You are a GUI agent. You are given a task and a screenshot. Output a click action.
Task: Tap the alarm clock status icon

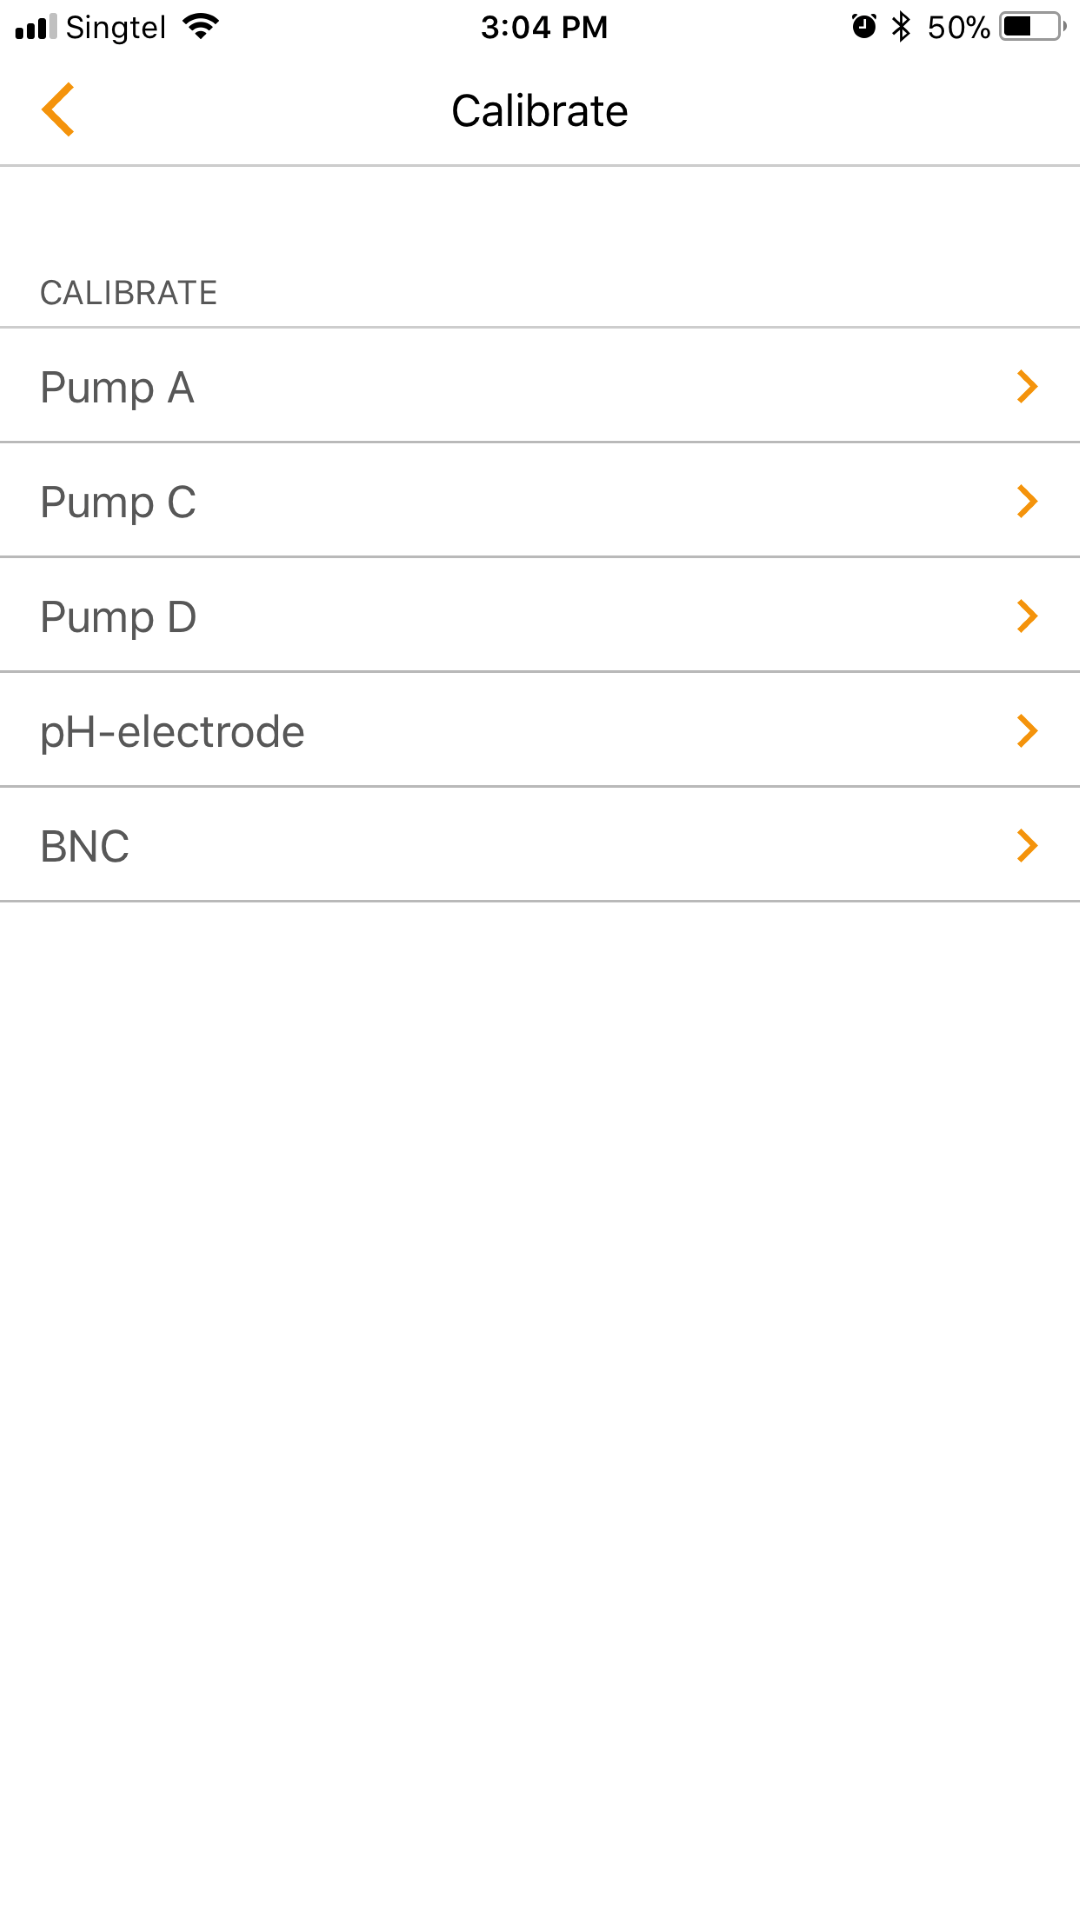point(864,27)
